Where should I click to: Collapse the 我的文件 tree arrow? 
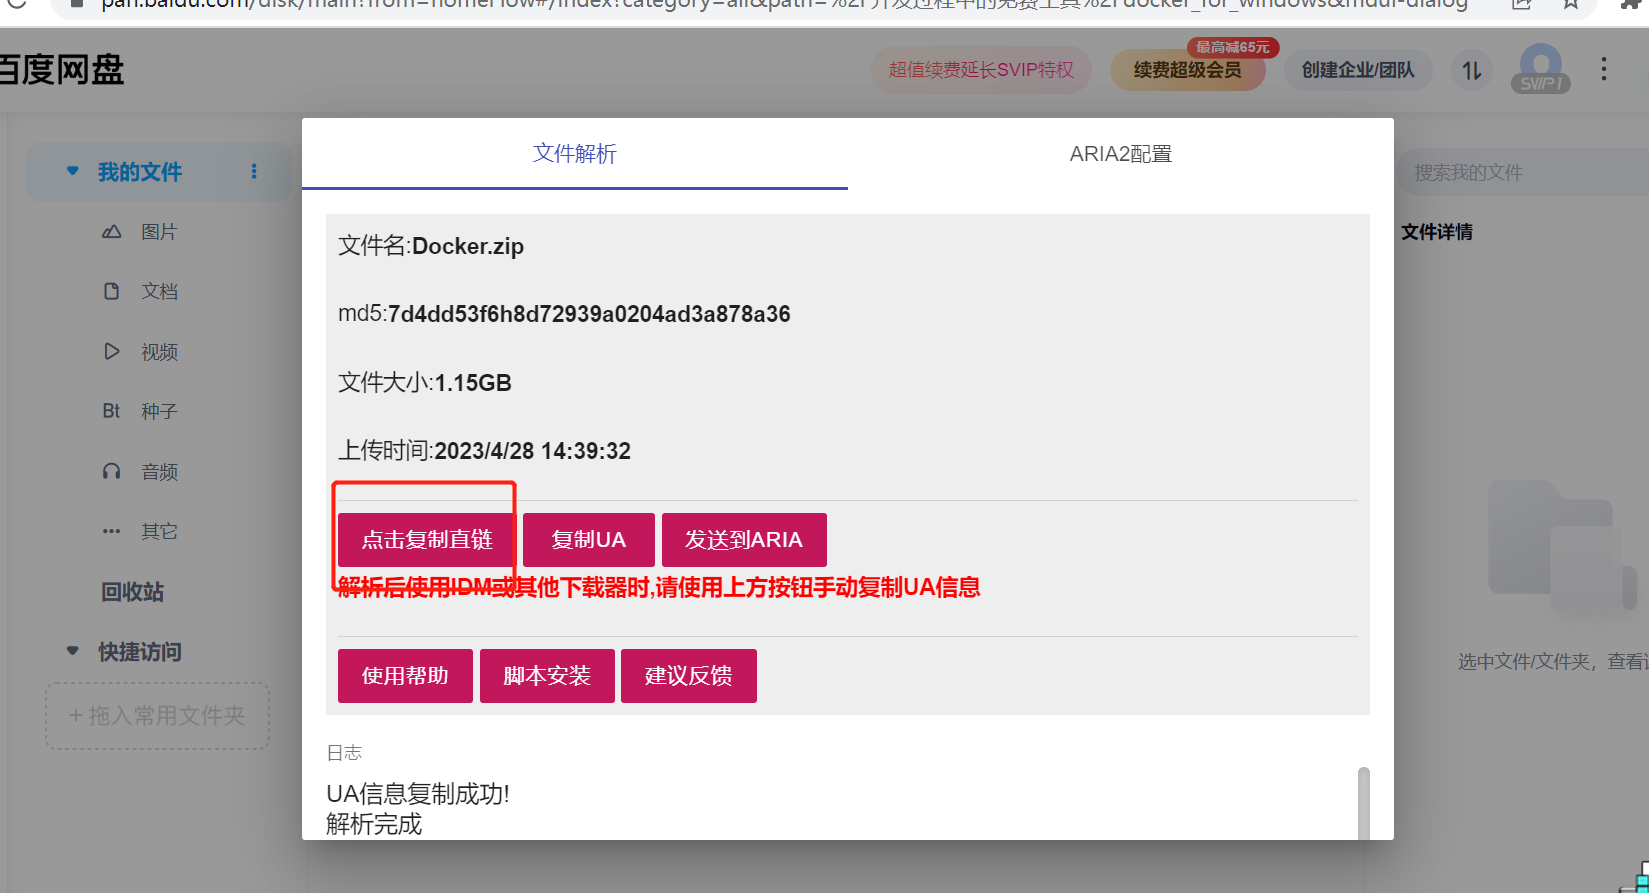72,171
